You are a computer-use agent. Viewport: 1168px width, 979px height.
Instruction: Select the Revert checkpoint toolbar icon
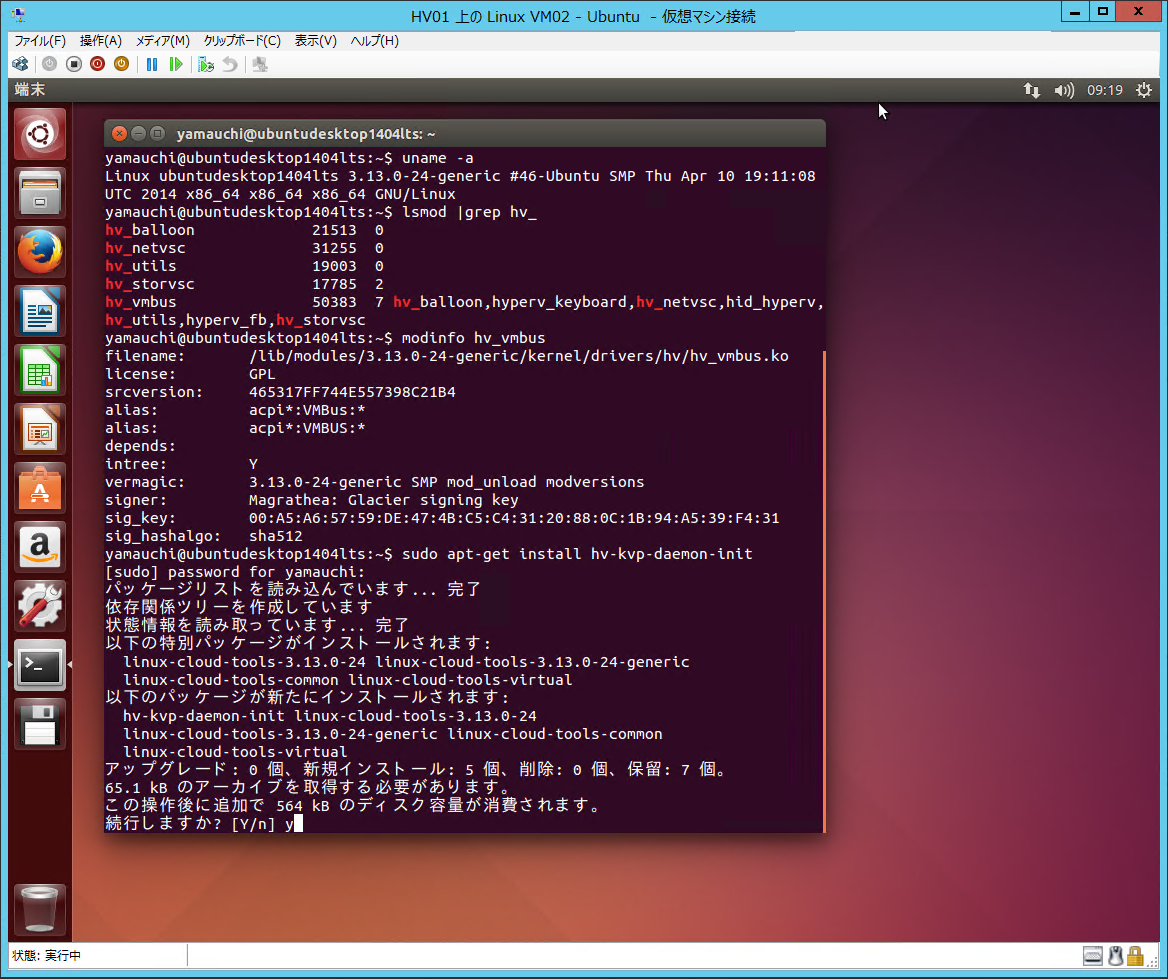(x=229, y=63)
